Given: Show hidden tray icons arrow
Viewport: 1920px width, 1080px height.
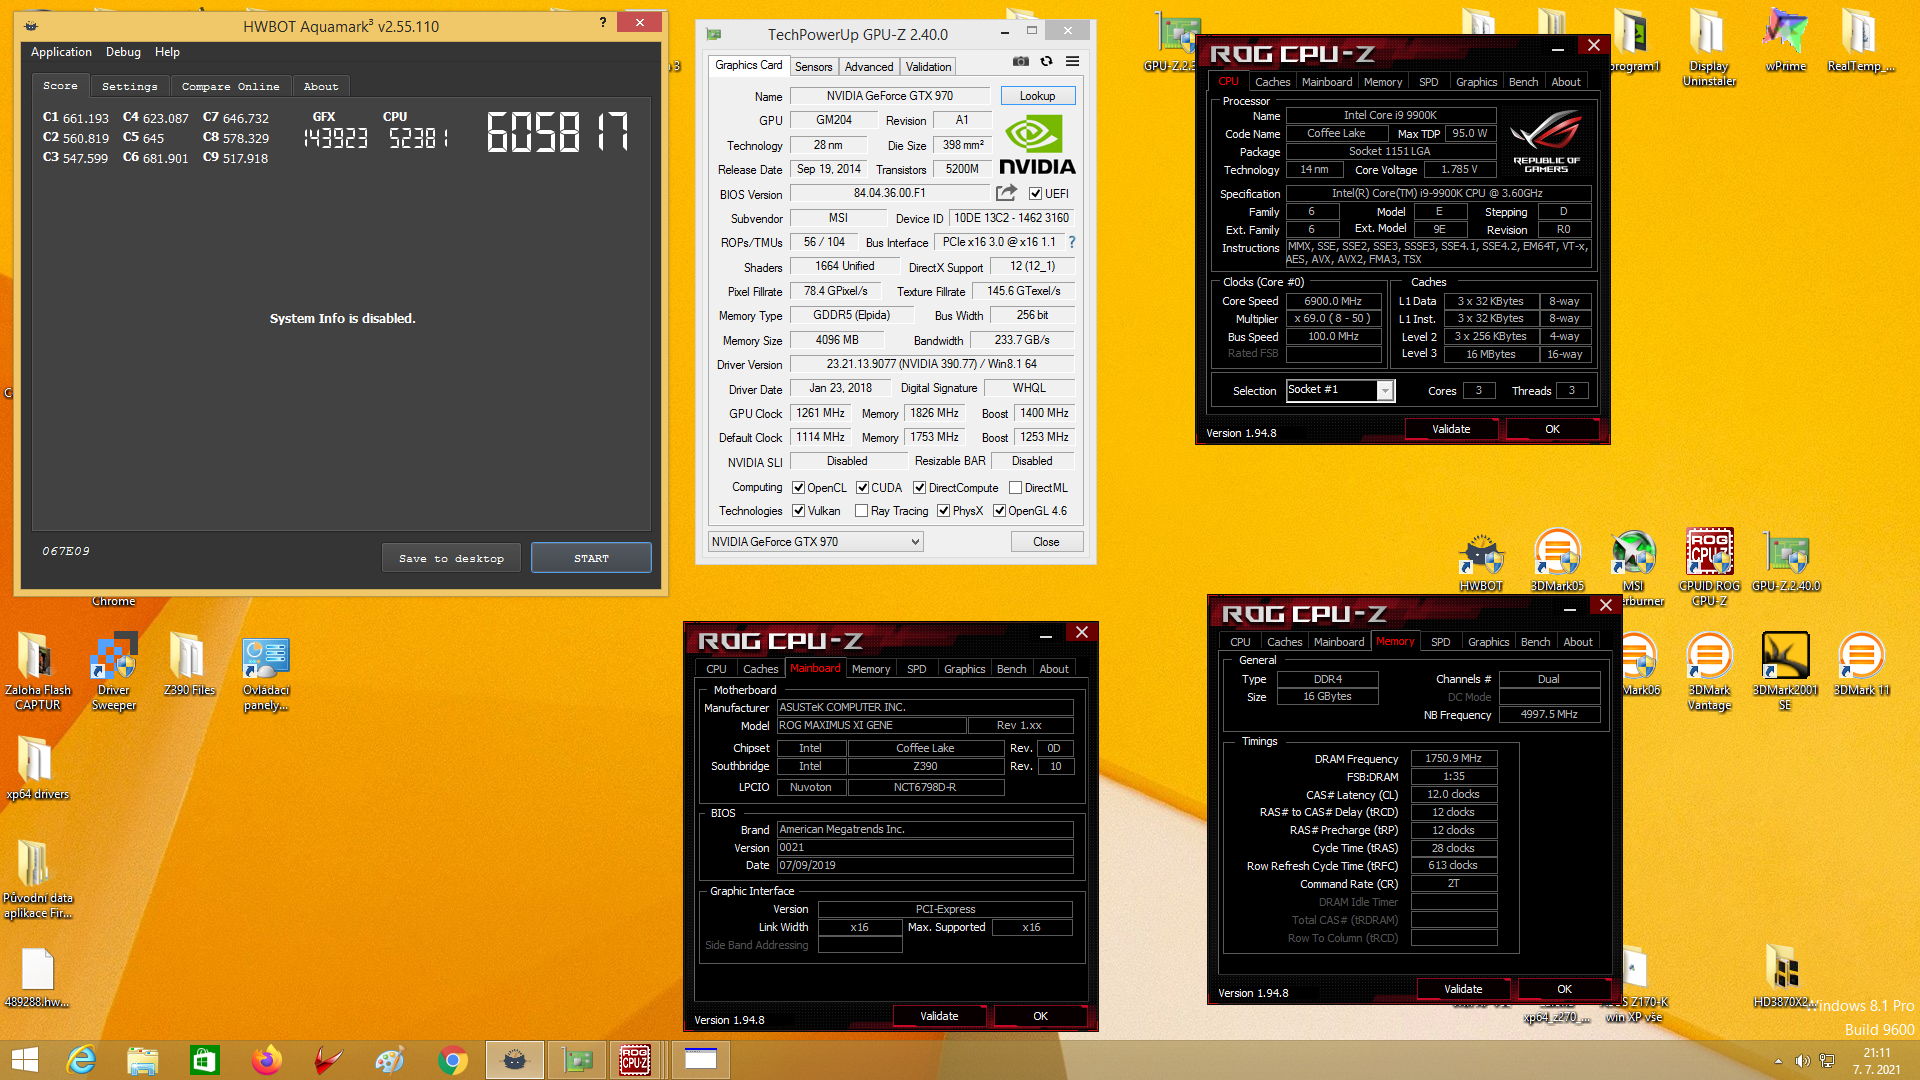Looking at the screenshot, I should pos(1778,1061).
